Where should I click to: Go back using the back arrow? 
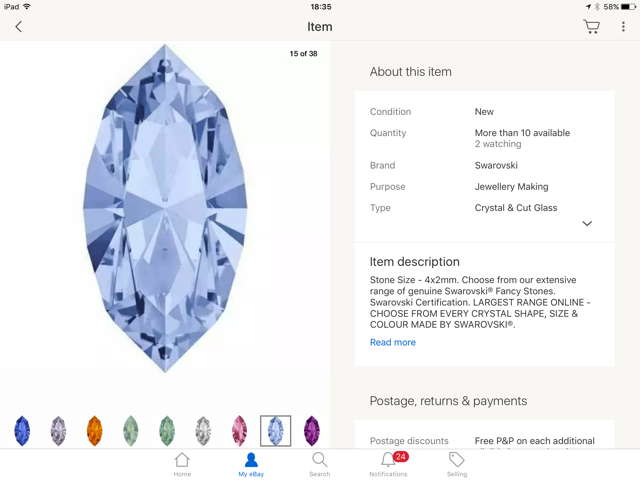click(x=18, y=27)
